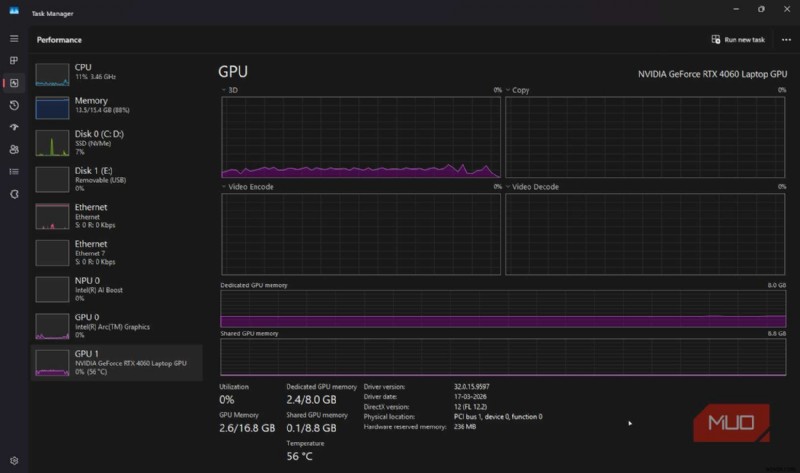Screen dimensions: 800x473
Task: Click the GPU heading text
Action: (x=233, y=71)
